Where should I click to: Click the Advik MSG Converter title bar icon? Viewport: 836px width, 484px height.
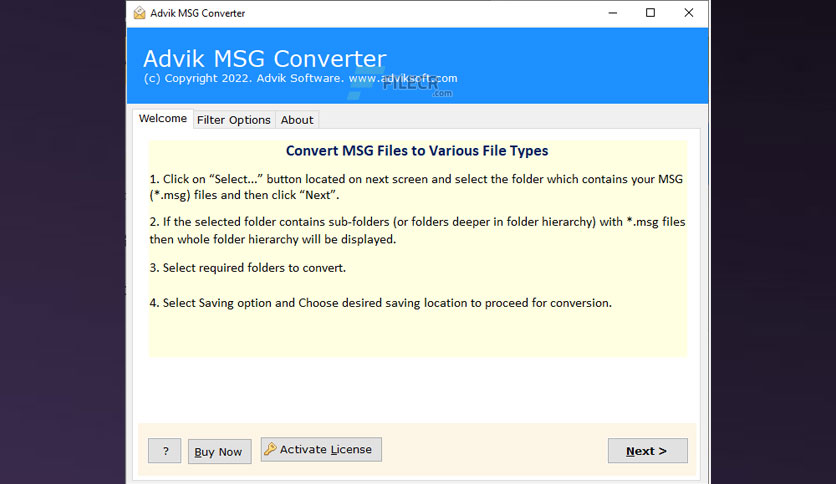coord(139,13)
